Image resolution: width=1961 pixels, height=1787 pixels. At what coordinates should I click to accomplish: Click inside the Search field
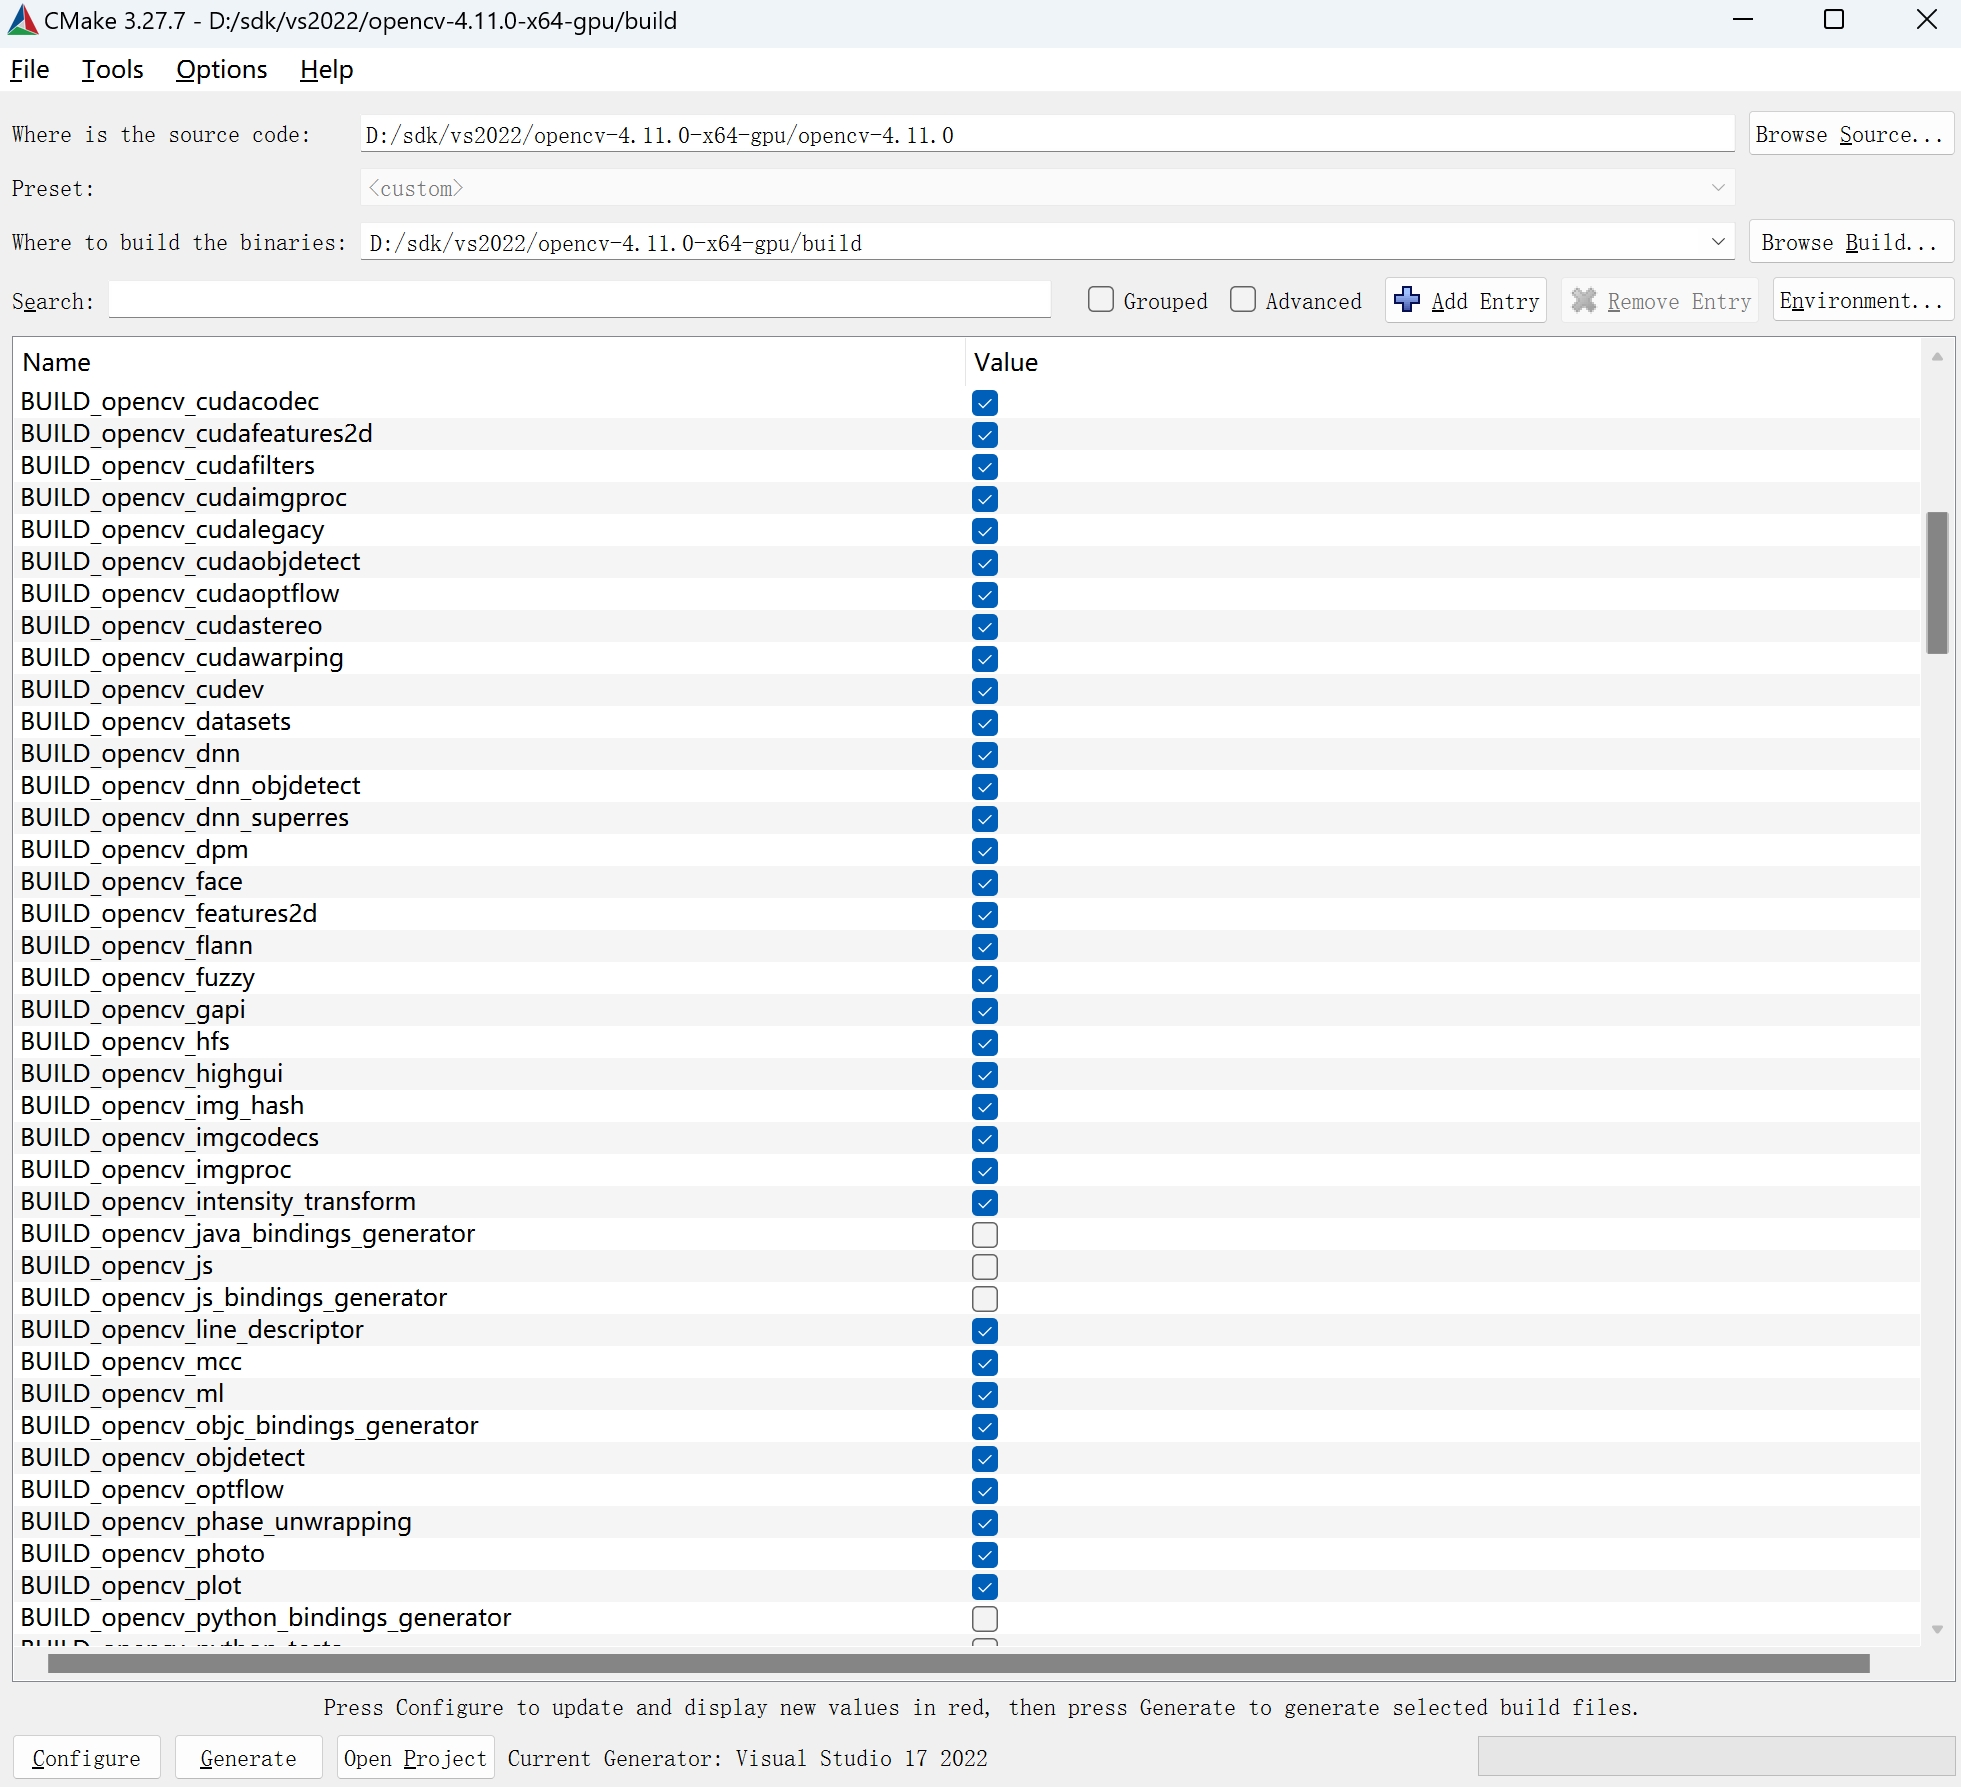click(580, 300)
